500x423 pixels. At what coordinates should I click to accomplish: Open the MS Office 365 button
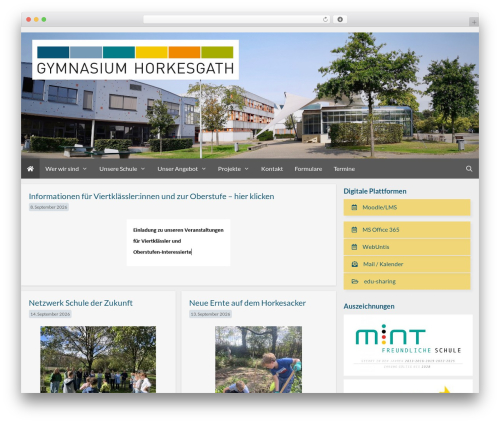click(407, 230)
